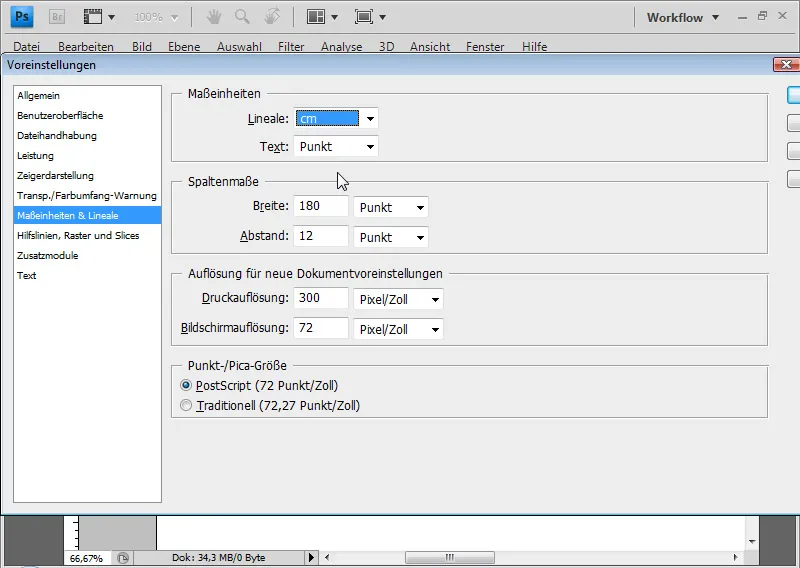This screenshot has height=568, width=800.
Task: Click the Photoshop Ps logo icon
Action: click(x=22, y=17)
